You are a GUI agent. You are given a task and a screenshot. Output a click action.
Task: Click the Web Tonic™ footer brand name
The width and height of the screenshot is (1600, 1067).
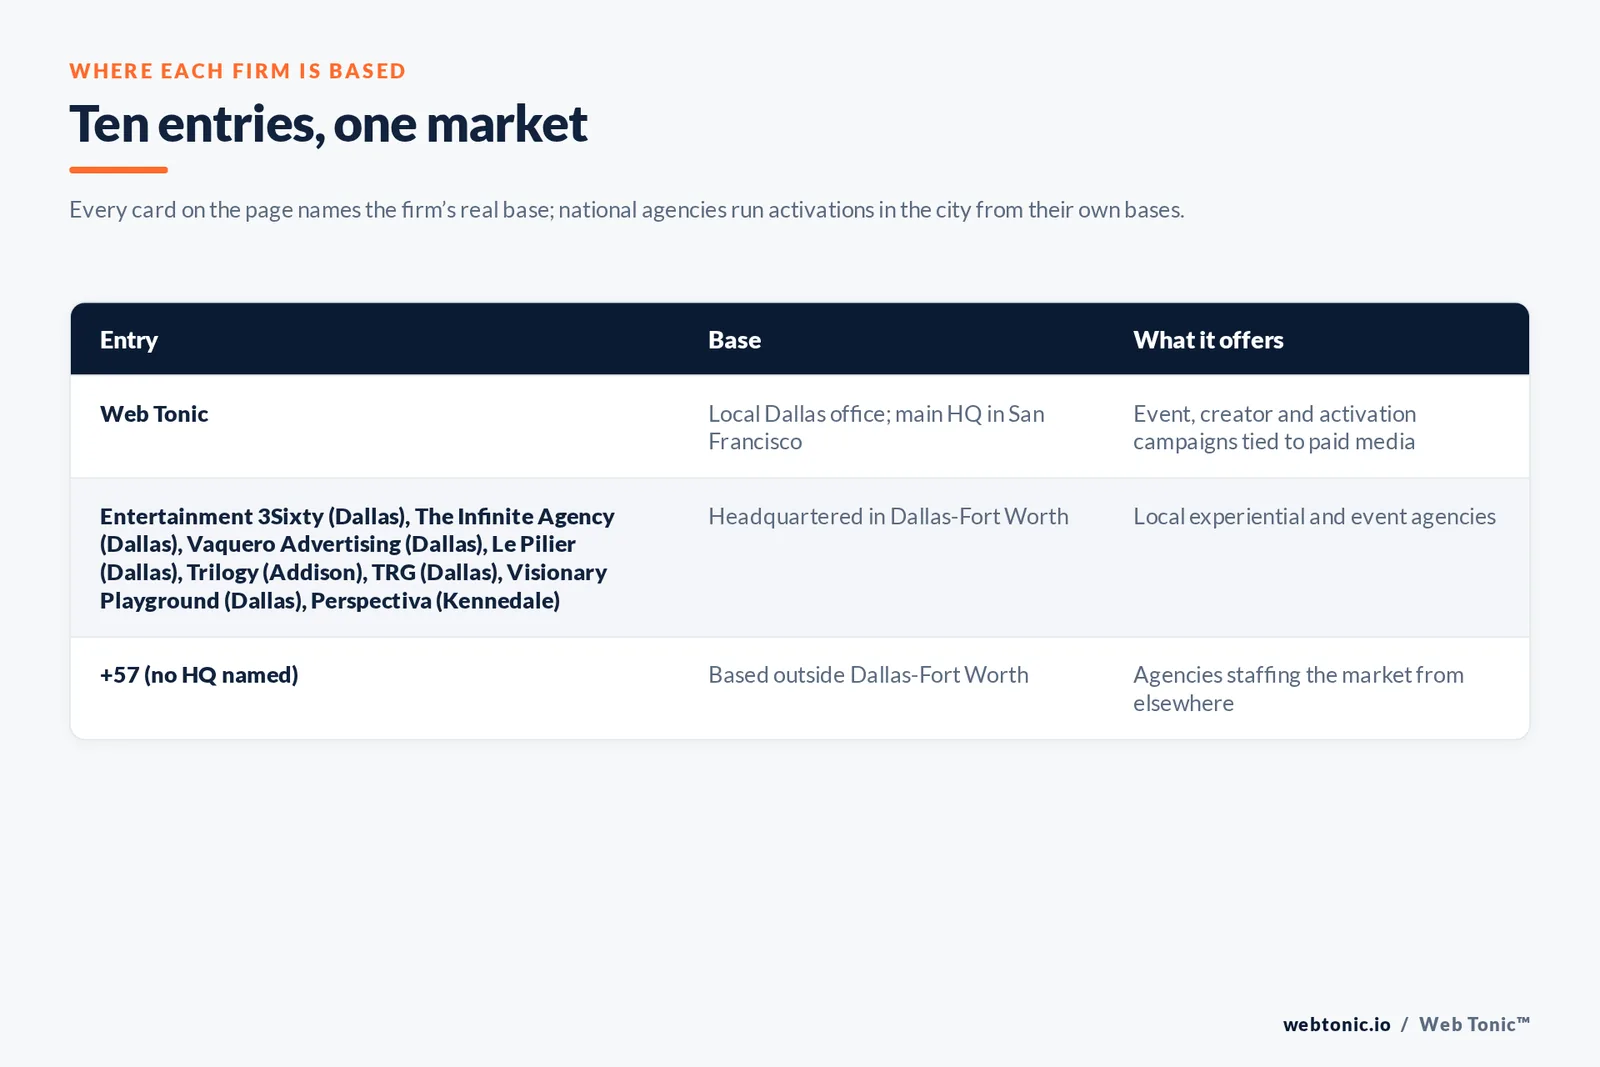point(1474,1024)
